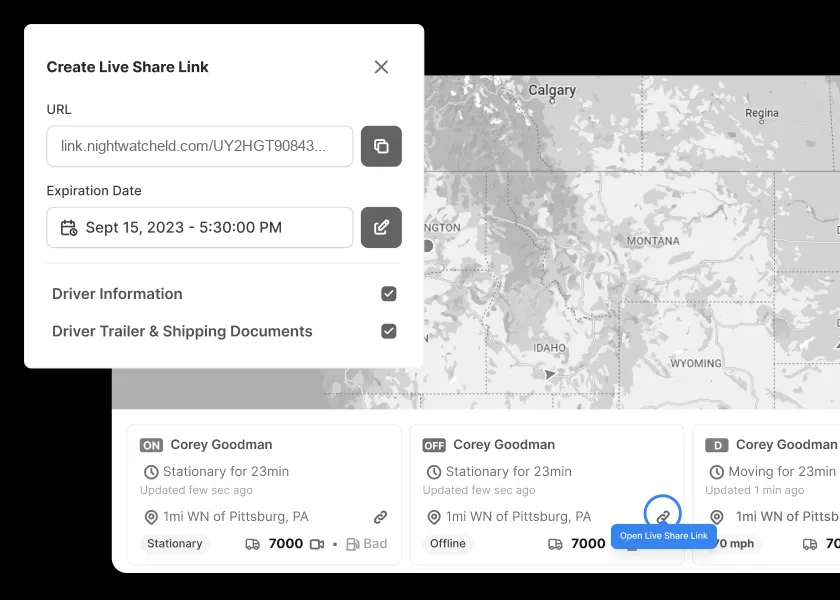Click the fuel pump icon next to Bad
The image size is (840, 600).
(x=352, y=544)
